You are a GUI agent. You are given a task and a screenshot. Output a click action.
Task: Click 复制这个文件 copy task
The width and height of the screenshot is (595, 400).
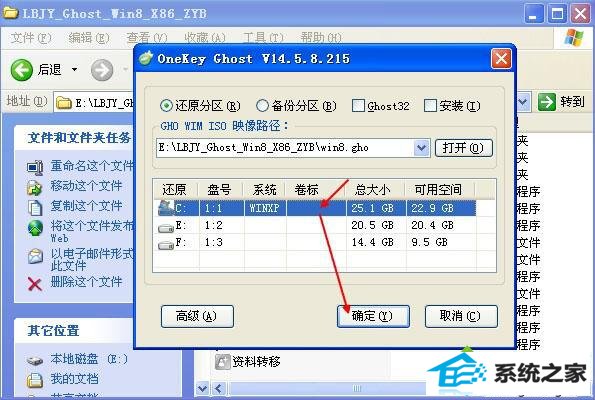86,205
